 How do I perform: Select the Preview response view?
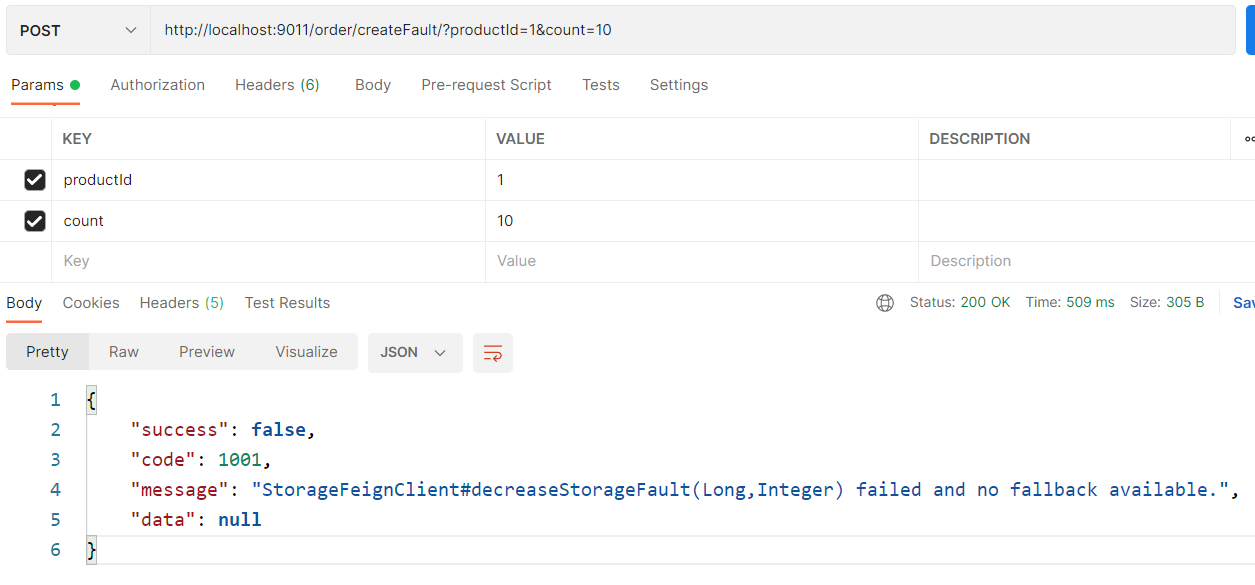pos(207,352)
